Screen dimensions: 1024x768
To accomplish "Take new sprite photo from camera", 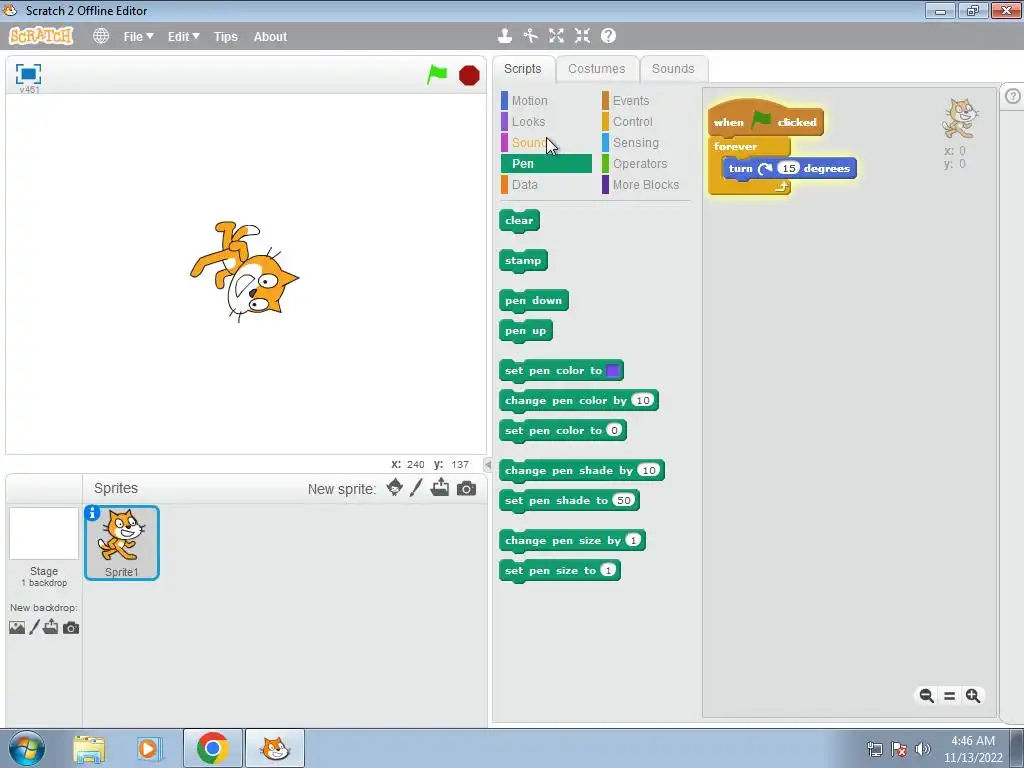I will [466, 488].
